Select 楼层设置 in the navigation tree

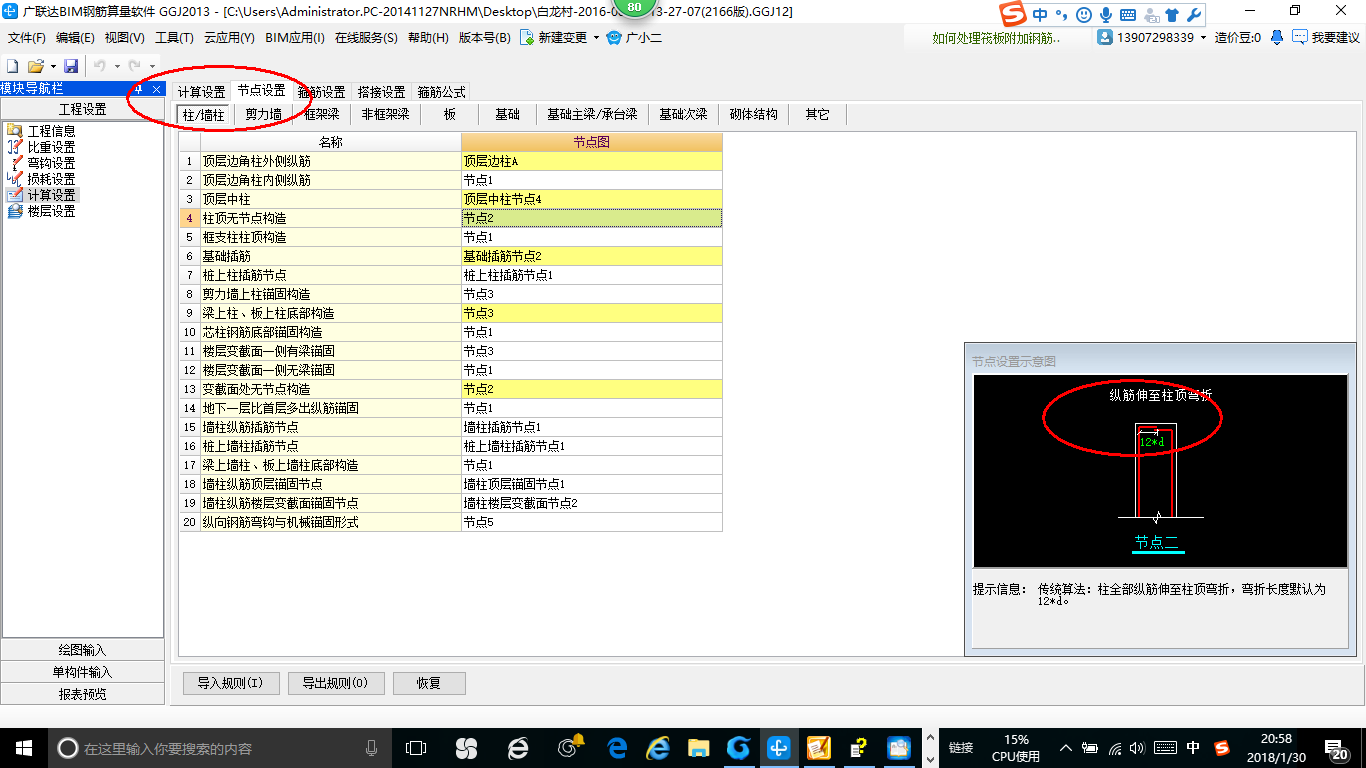coord(51,211)
